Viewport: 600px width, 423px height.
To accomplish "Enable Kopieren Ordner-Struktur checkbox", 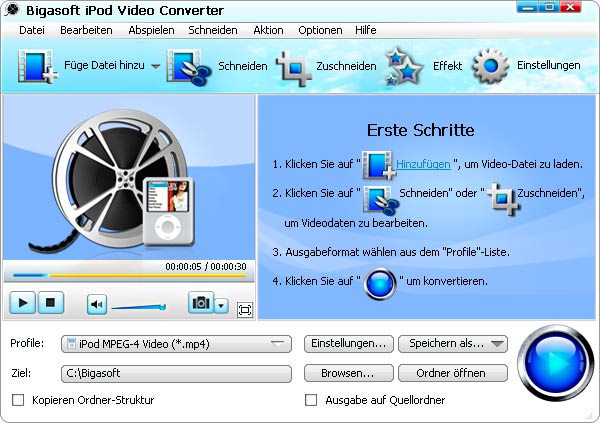I will coord(18,400).
